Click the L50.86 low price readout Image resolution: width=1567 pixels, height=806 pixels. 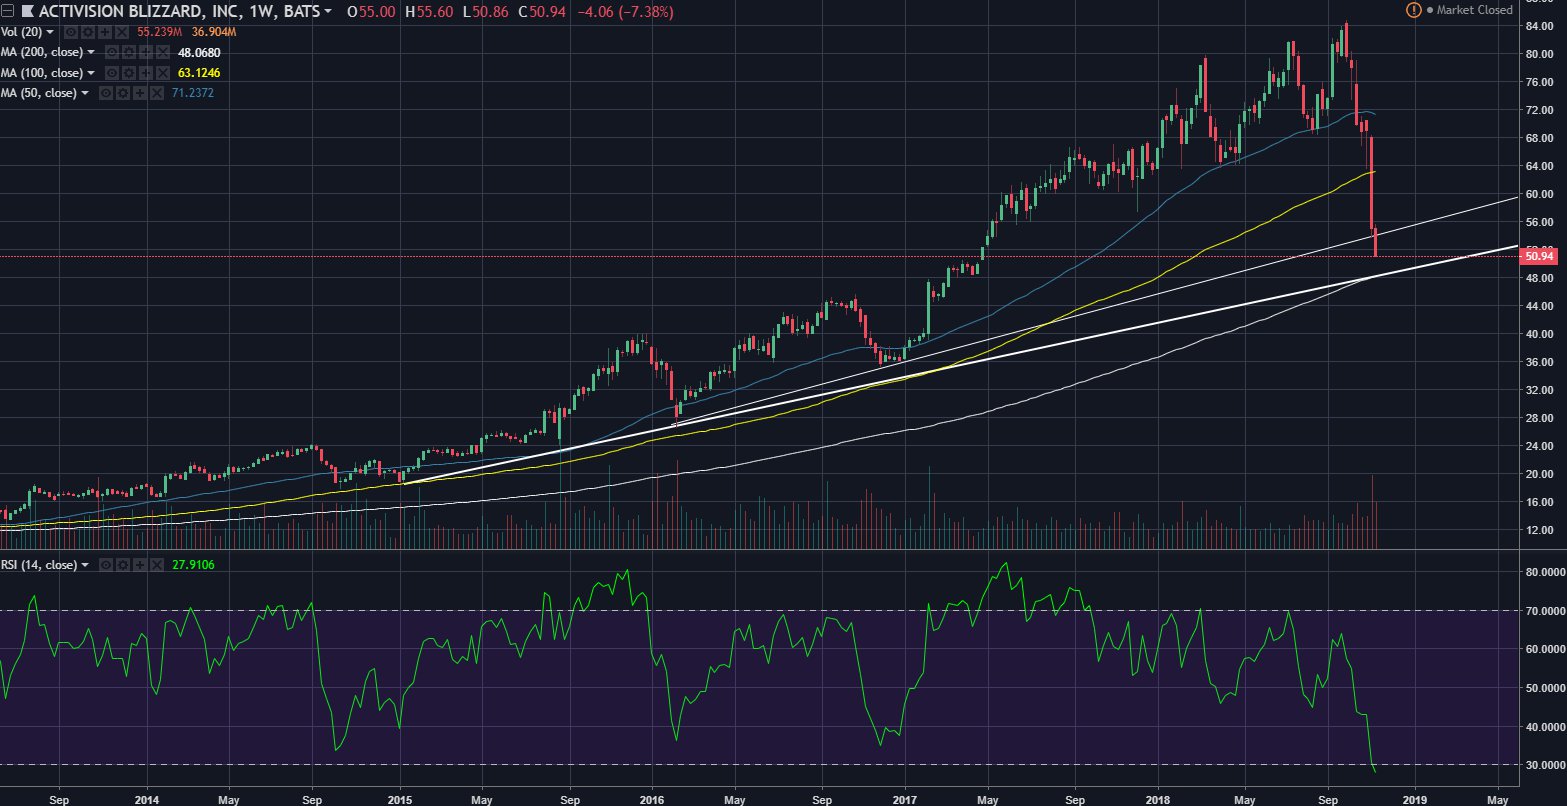tap(486, 12)
